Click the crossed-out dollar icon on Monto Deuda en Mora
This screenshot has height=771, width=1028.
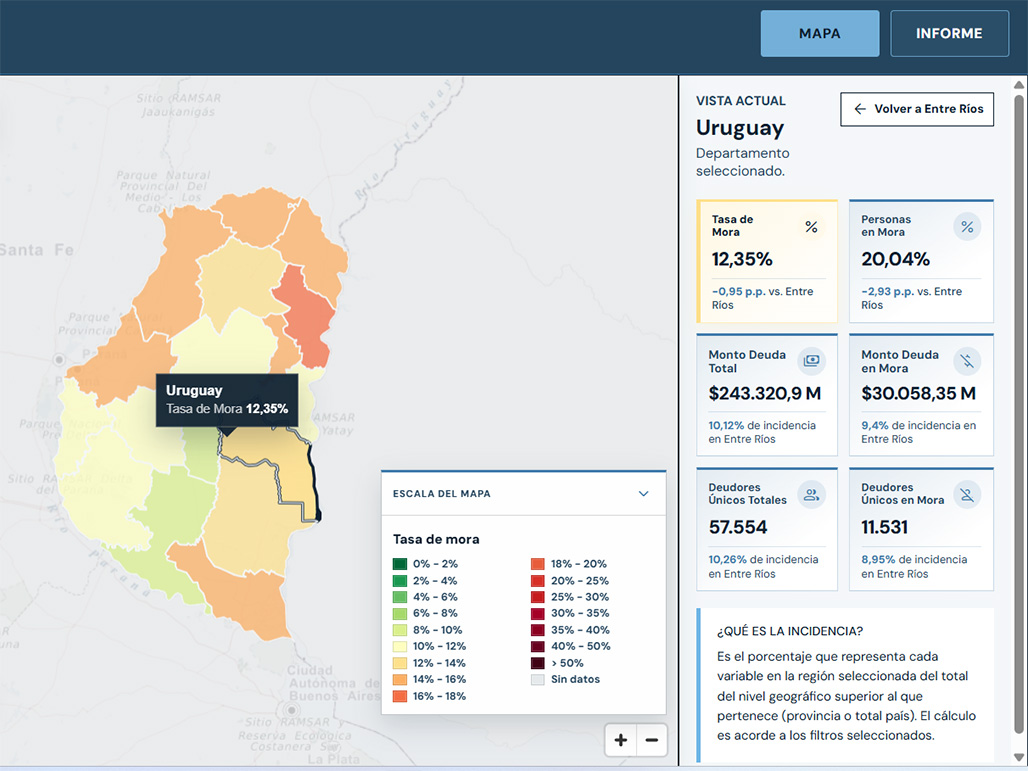pos(967,361)
